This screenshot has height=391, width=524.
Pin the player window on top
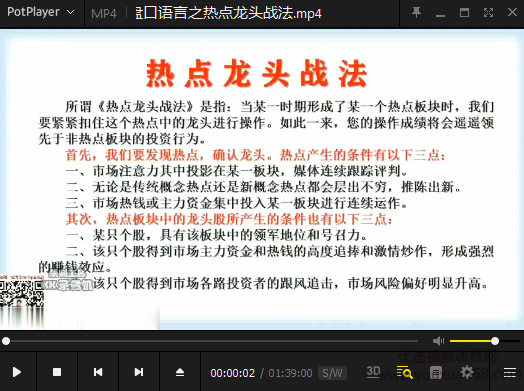pos(416,13)
